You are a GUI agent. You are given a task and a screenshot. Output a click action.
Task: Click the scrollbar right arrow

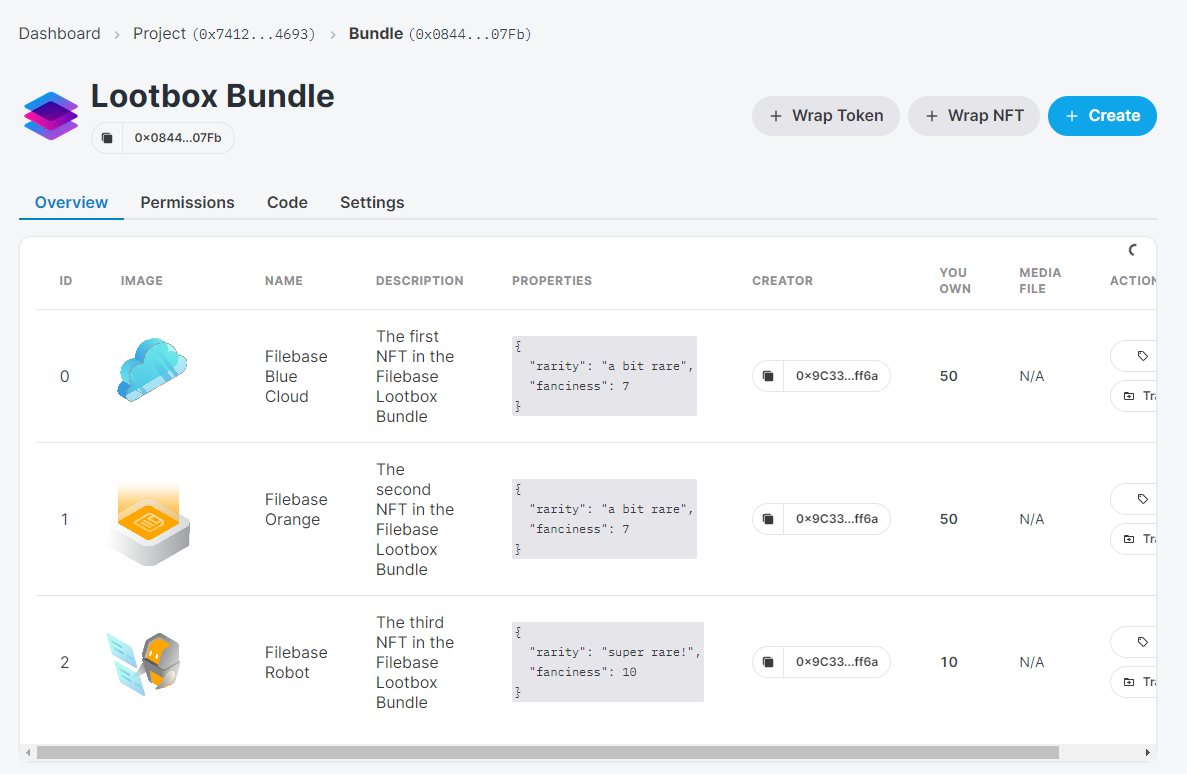tap(1148, 752)
